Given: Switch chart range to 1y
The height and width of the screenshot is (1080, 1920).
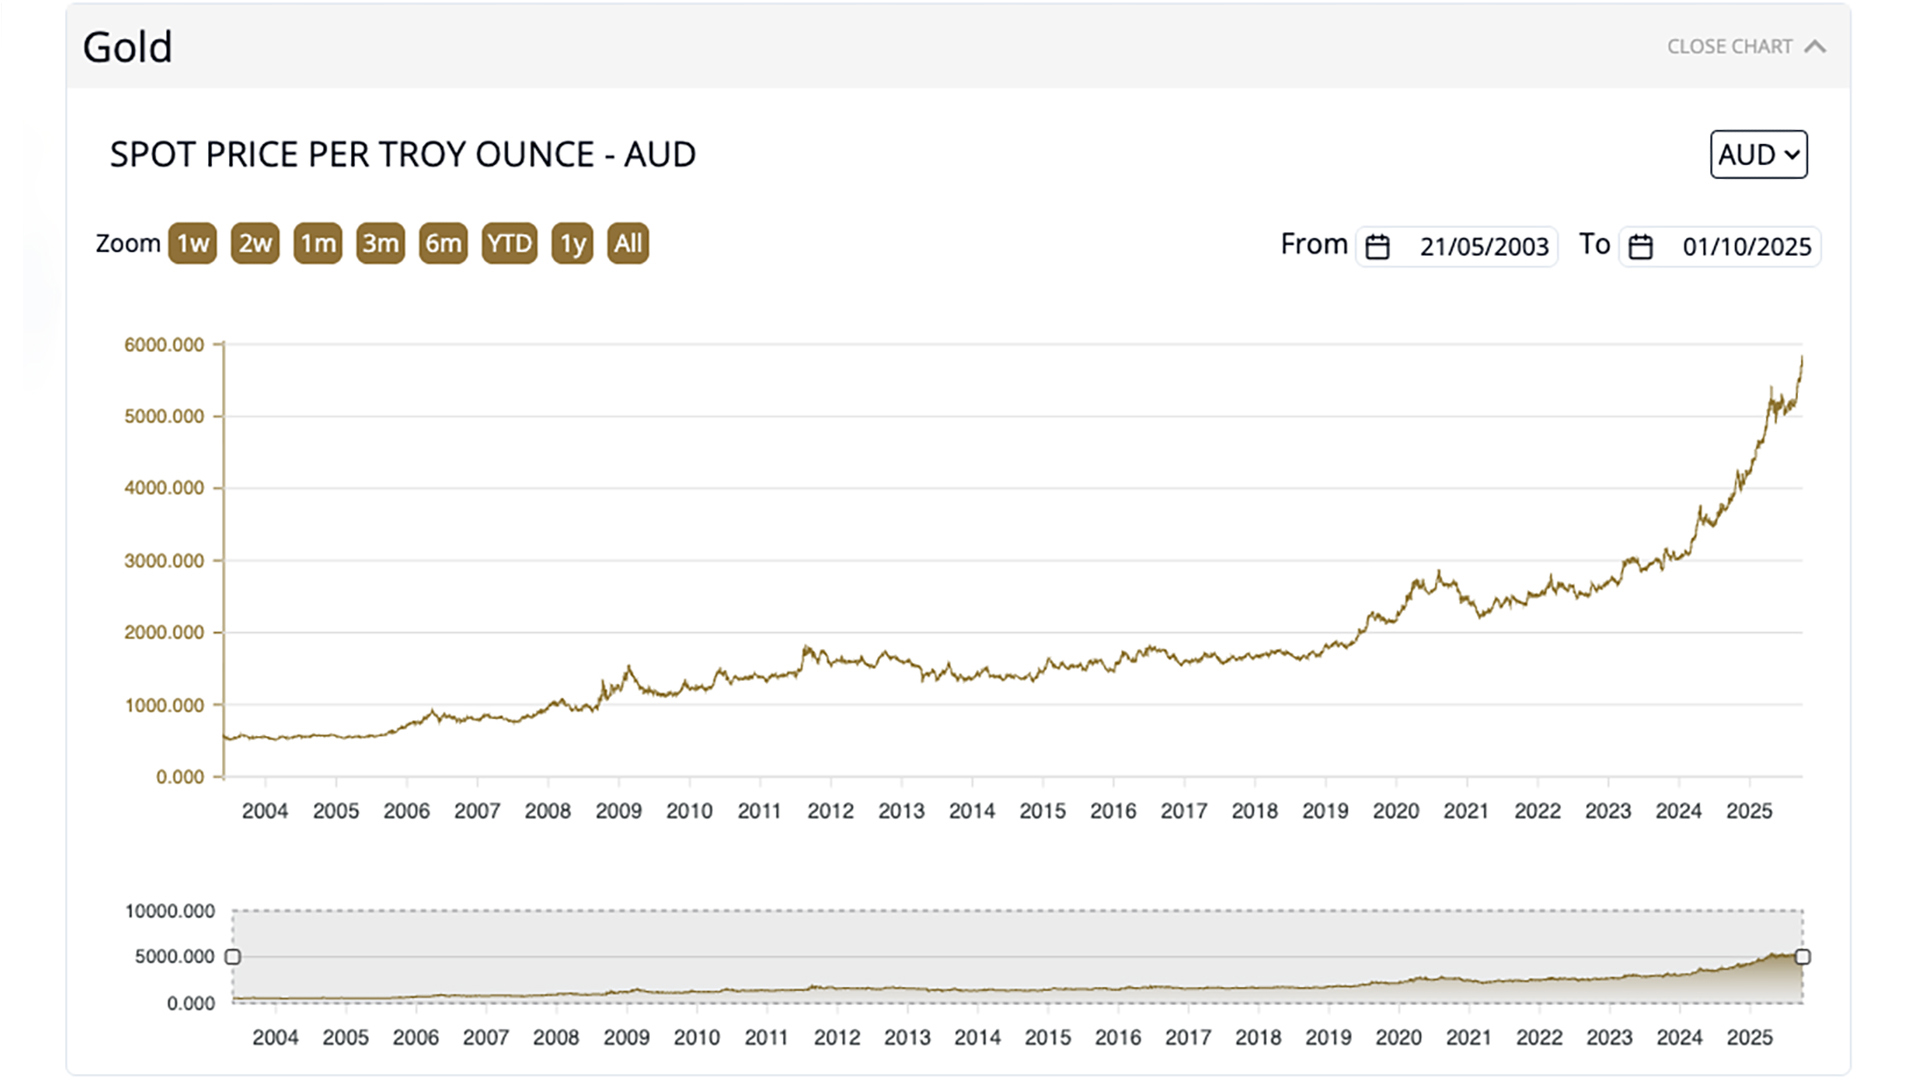Looking at the screenshot, I should pyautogui.click(x=571, y=243).
